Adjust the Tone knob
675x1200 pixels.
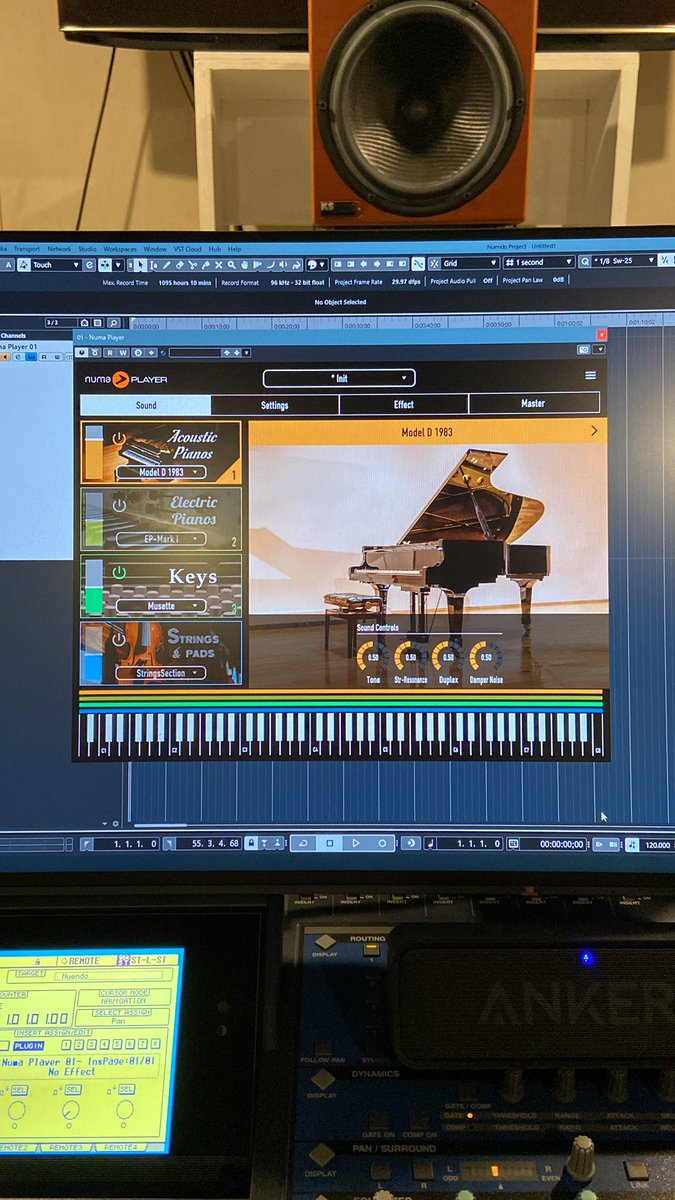[x=373, y=657]
